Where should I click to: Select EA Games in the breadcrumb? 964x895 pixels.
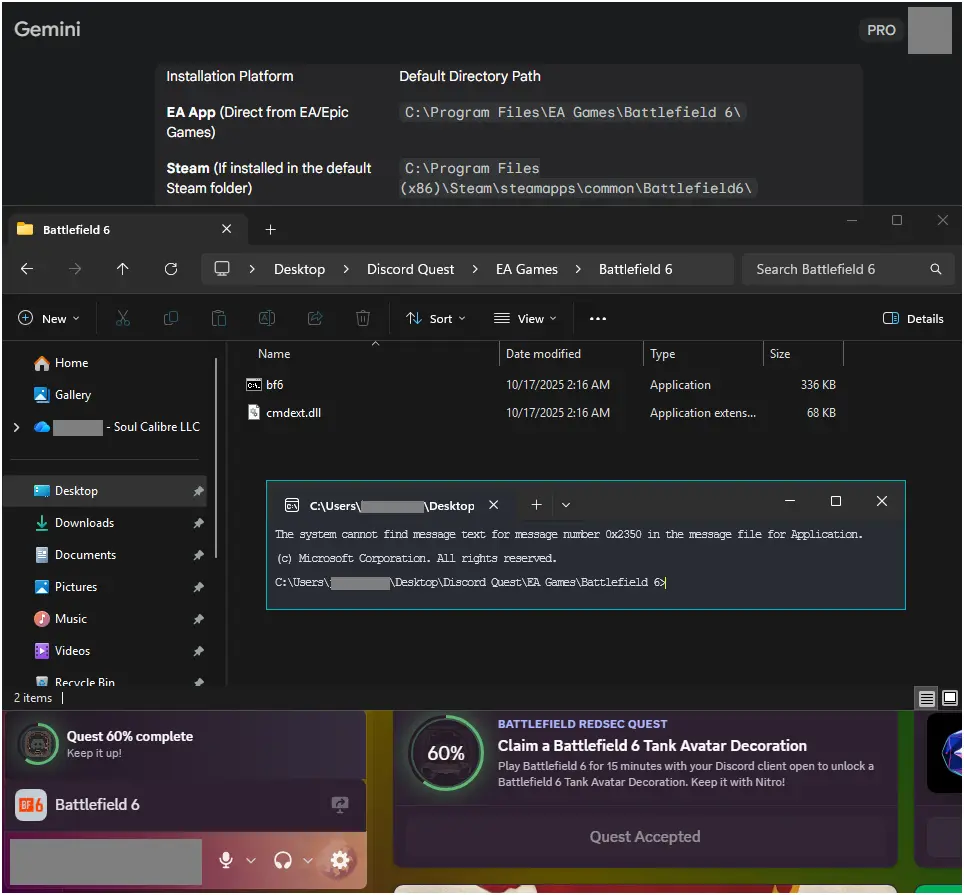(527, 269)
